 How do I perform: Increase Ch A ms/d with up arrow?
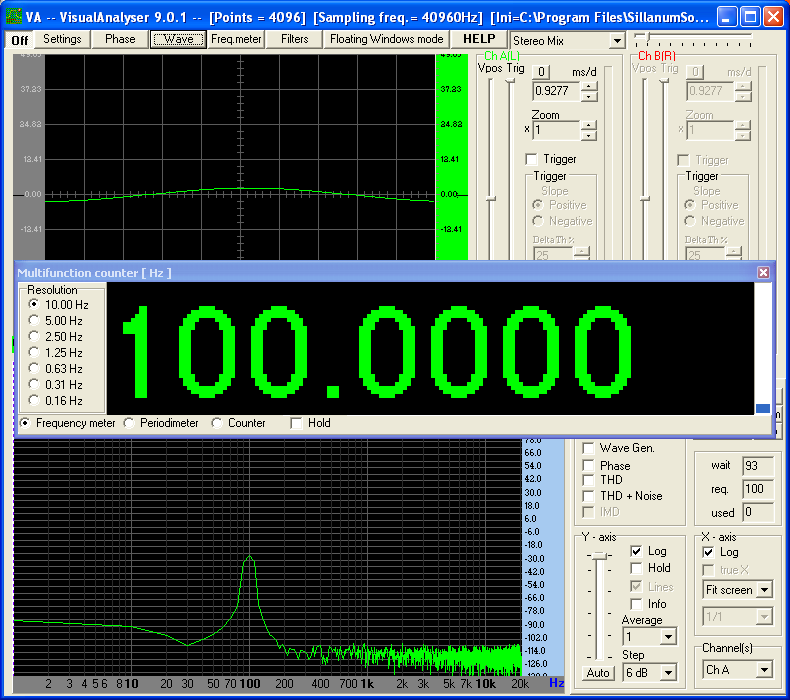588,85
